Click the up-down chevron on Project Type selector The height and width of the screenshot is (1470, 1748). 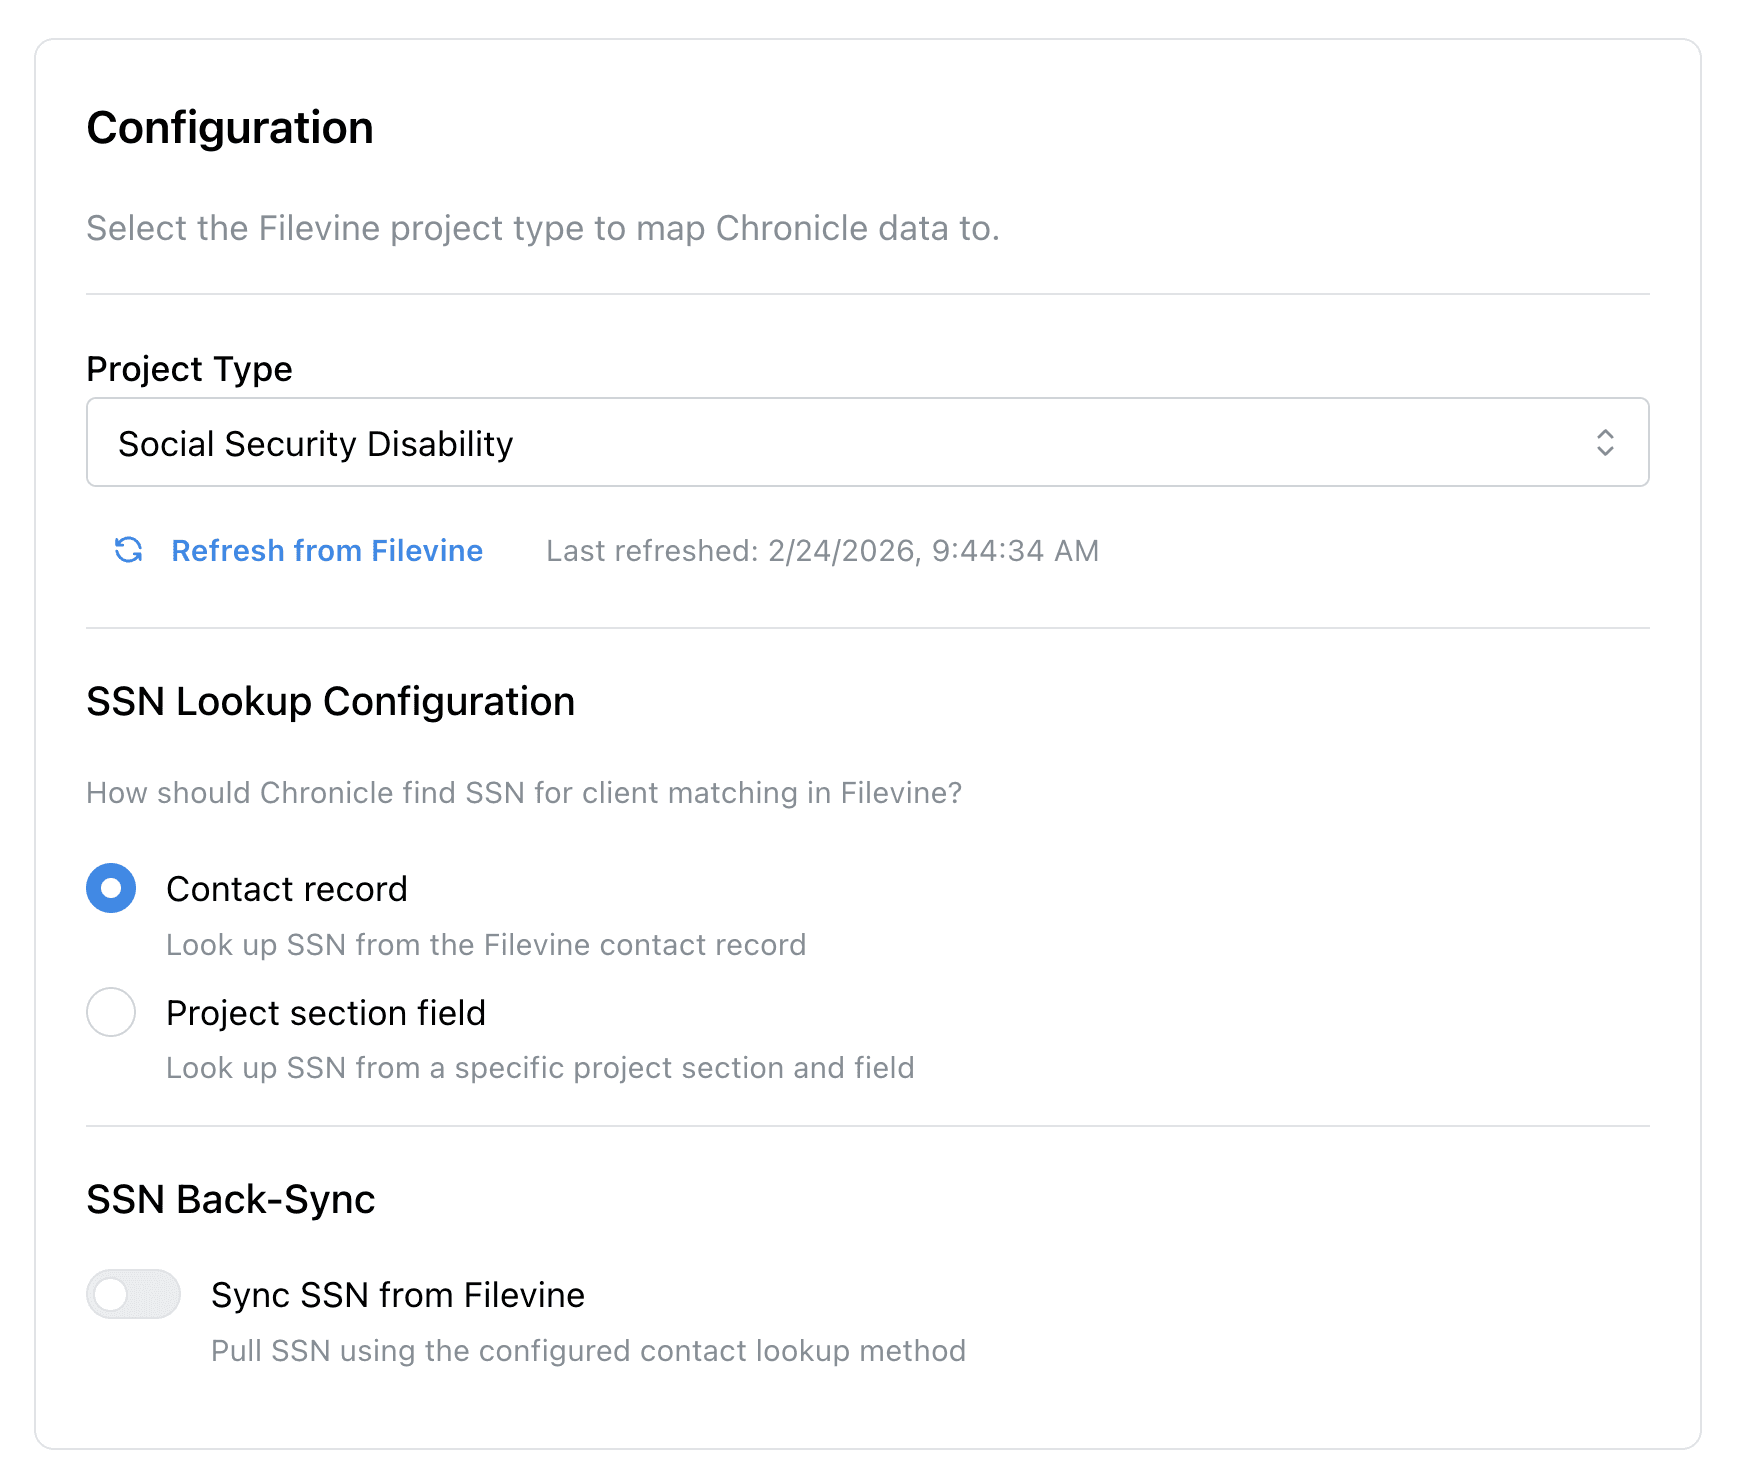(1606, 442)
